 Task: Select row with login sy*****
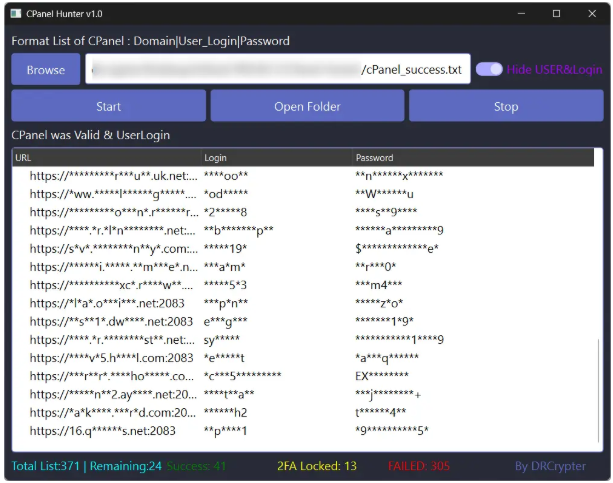[x=303, y=339]
